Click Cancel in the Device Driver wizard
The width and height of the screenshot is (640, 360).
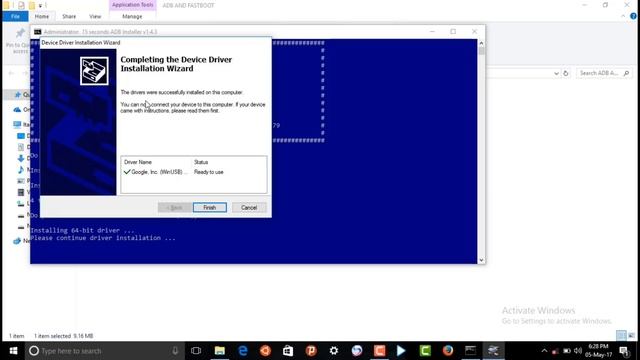point(249,207)
